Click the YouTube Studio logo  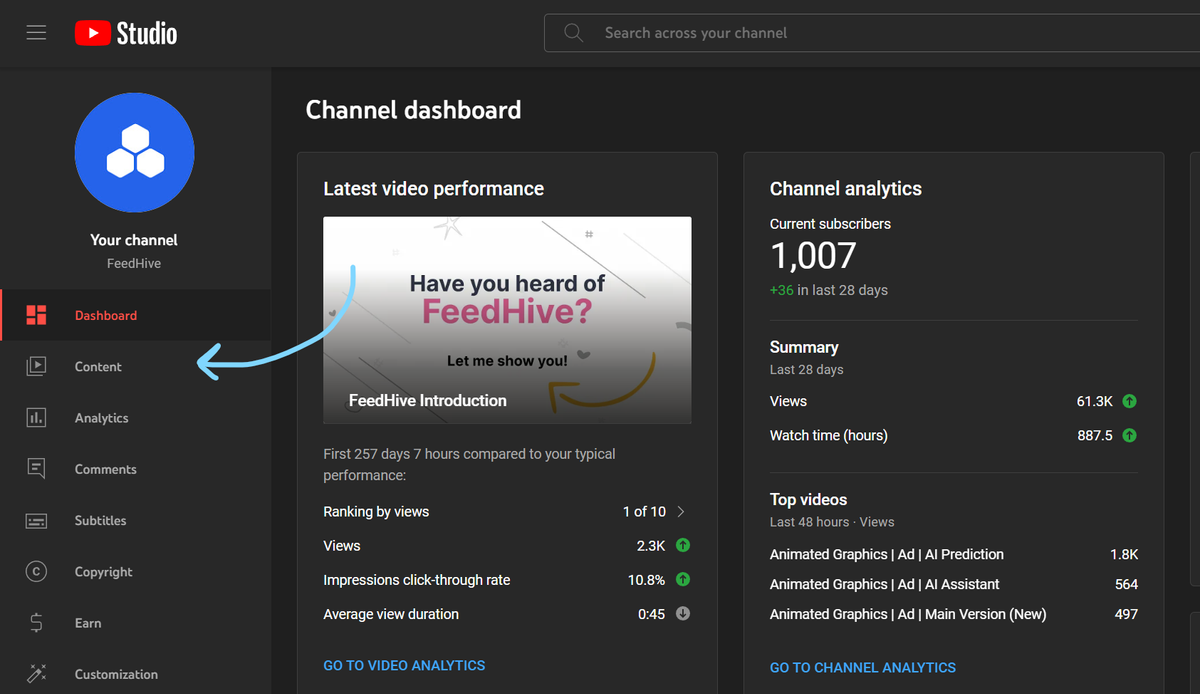point(124,32)
